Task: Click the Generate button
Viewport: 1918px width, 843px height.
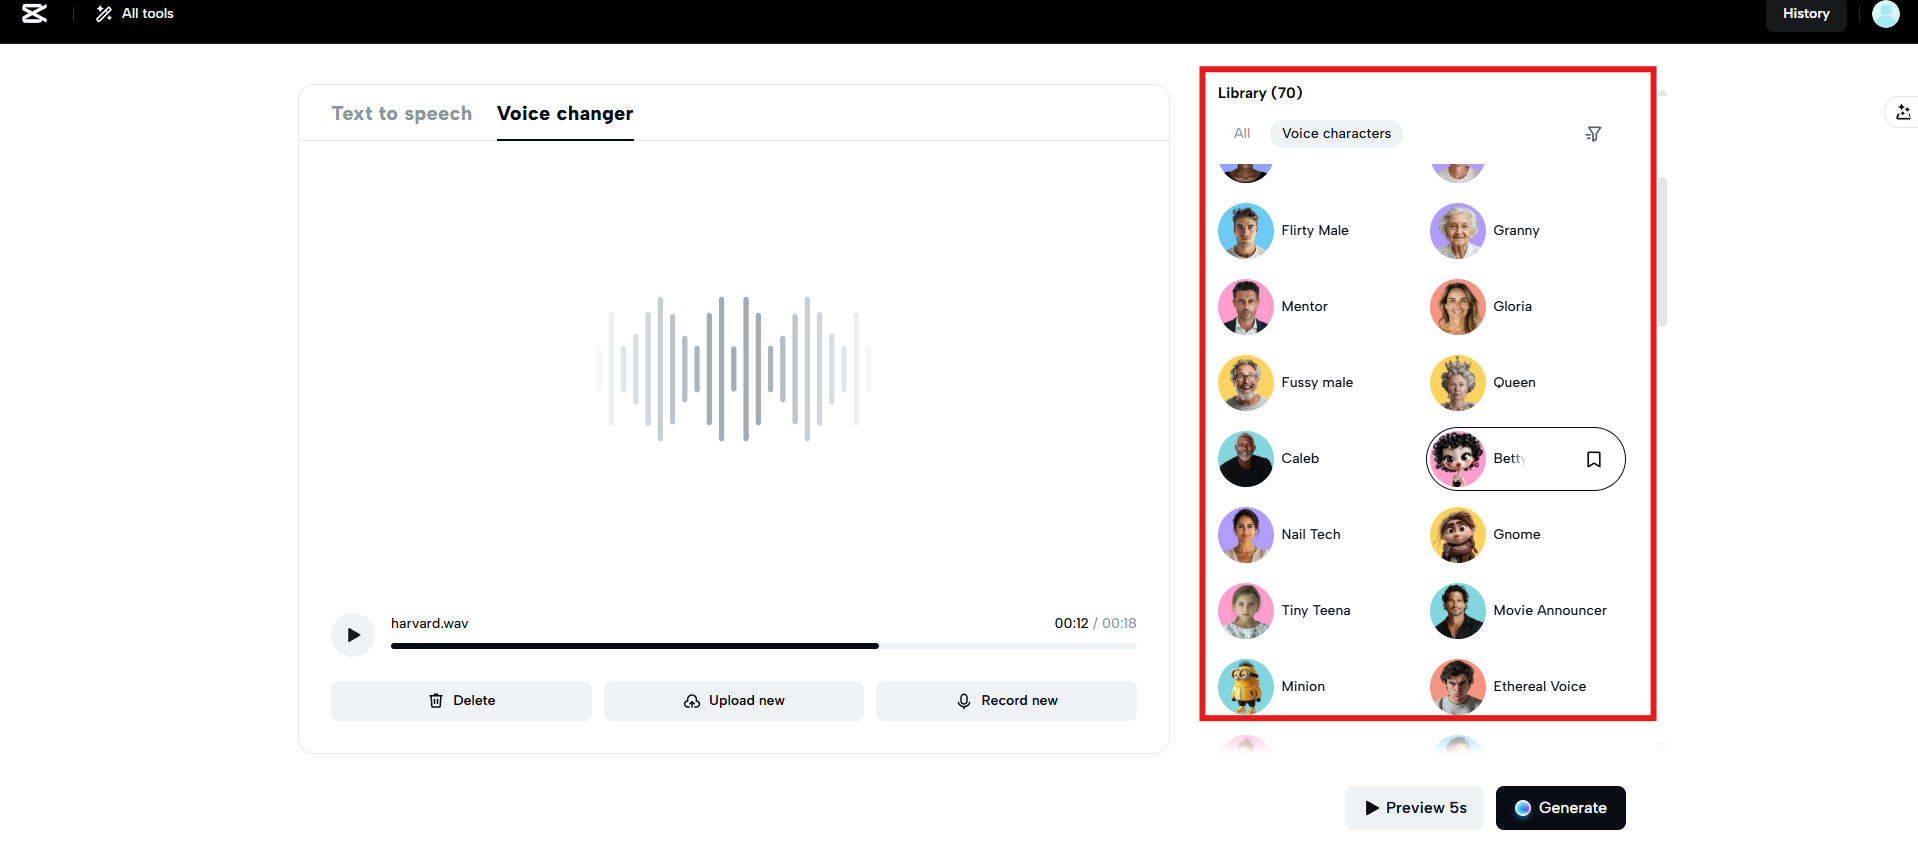Action: [1561, 808]
